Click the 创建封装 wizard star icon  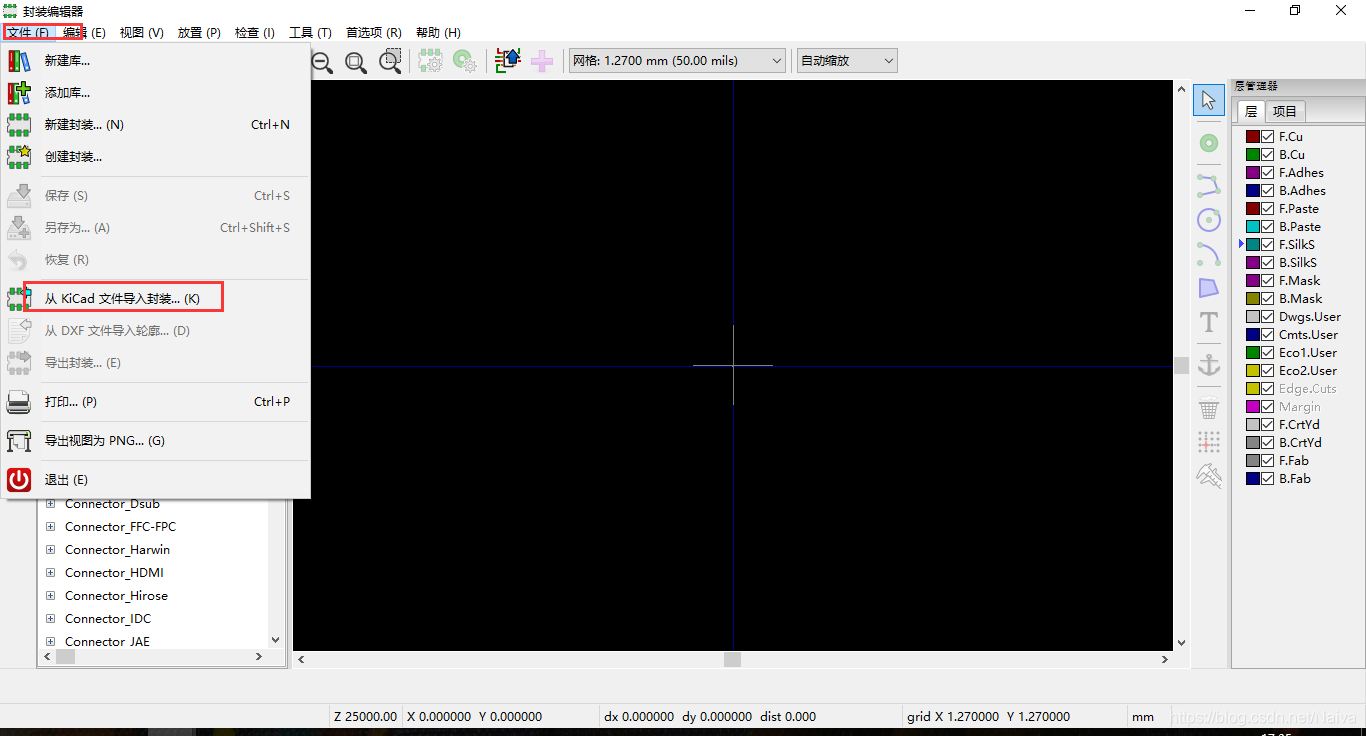point(19,157)
